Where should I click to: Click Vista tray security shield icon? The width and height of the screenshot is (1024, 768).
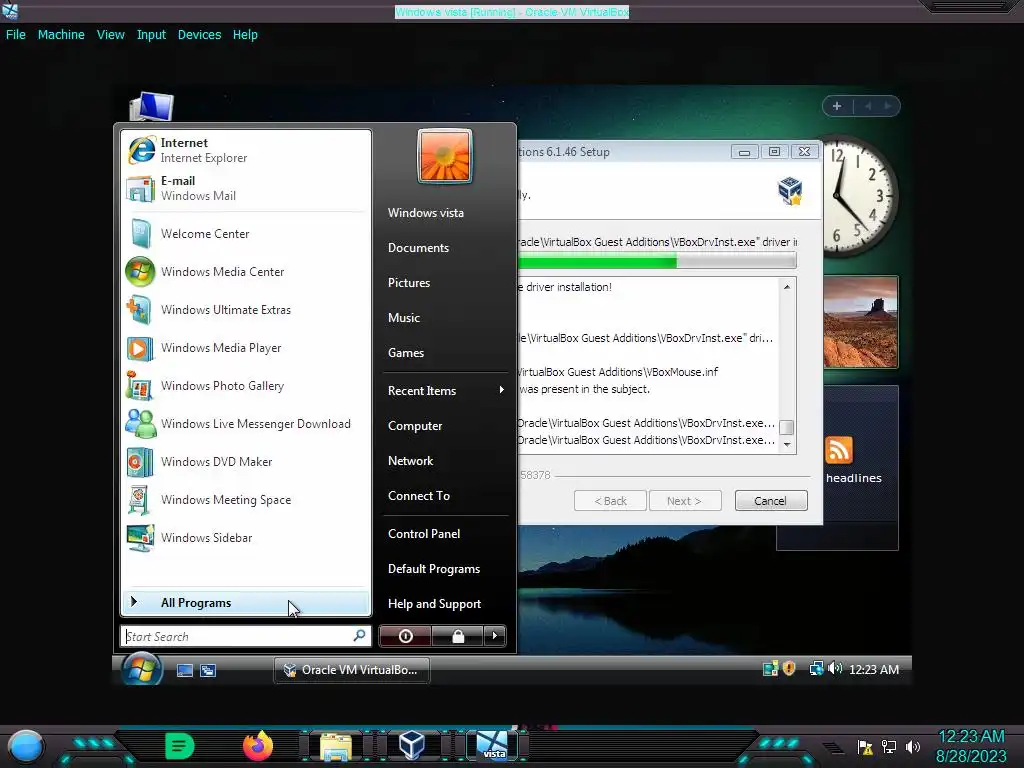click(789, 668)
